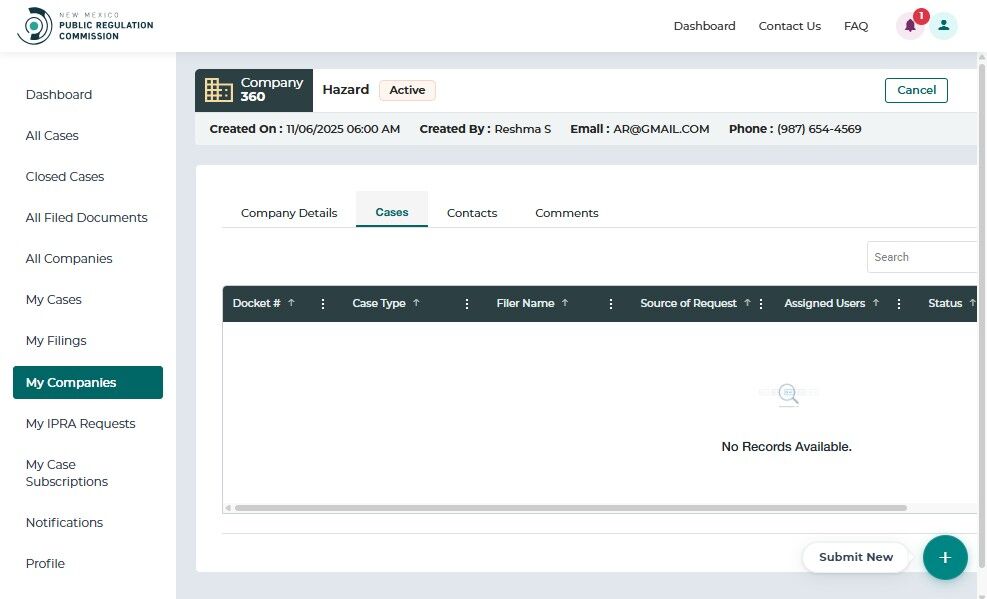Open the notifications bell icon
Viewport: 987px width, 599px height.
[x=910, y=26]
